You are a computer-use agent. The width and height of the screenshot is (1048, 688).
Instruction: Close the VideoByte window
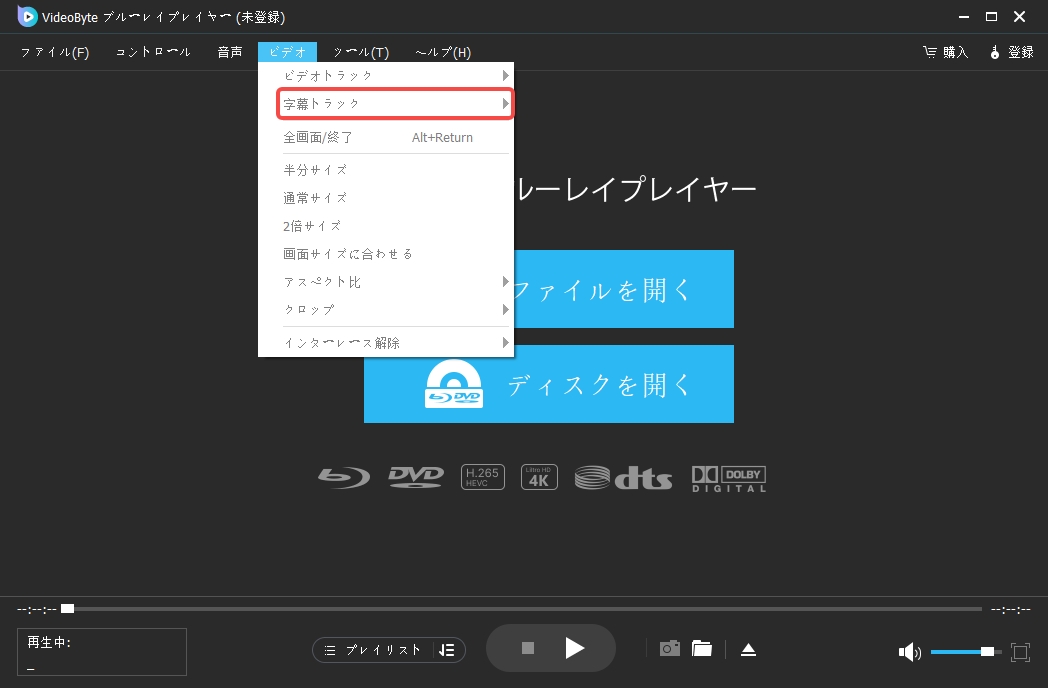click(1019, 17)
